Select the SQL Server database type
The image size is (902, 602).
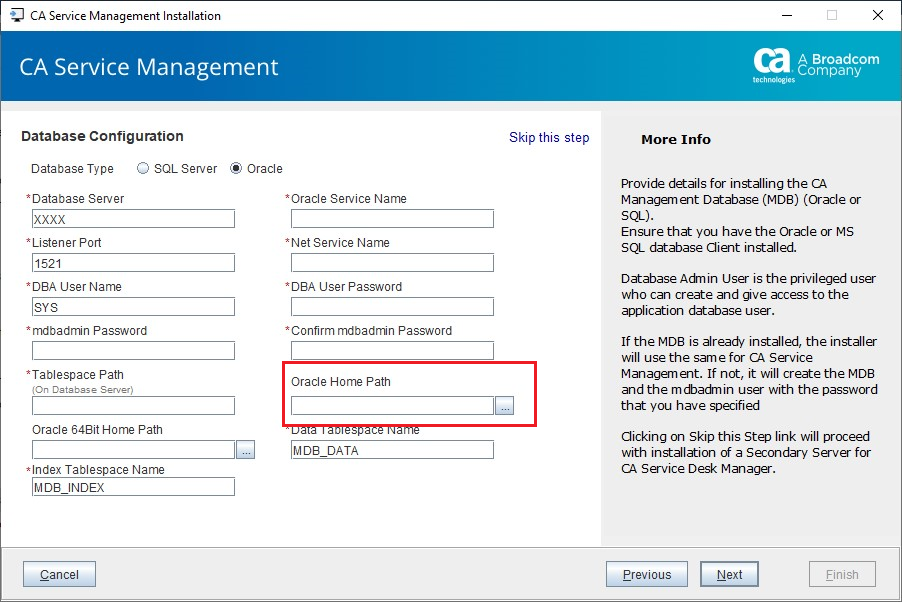(143, 169)
